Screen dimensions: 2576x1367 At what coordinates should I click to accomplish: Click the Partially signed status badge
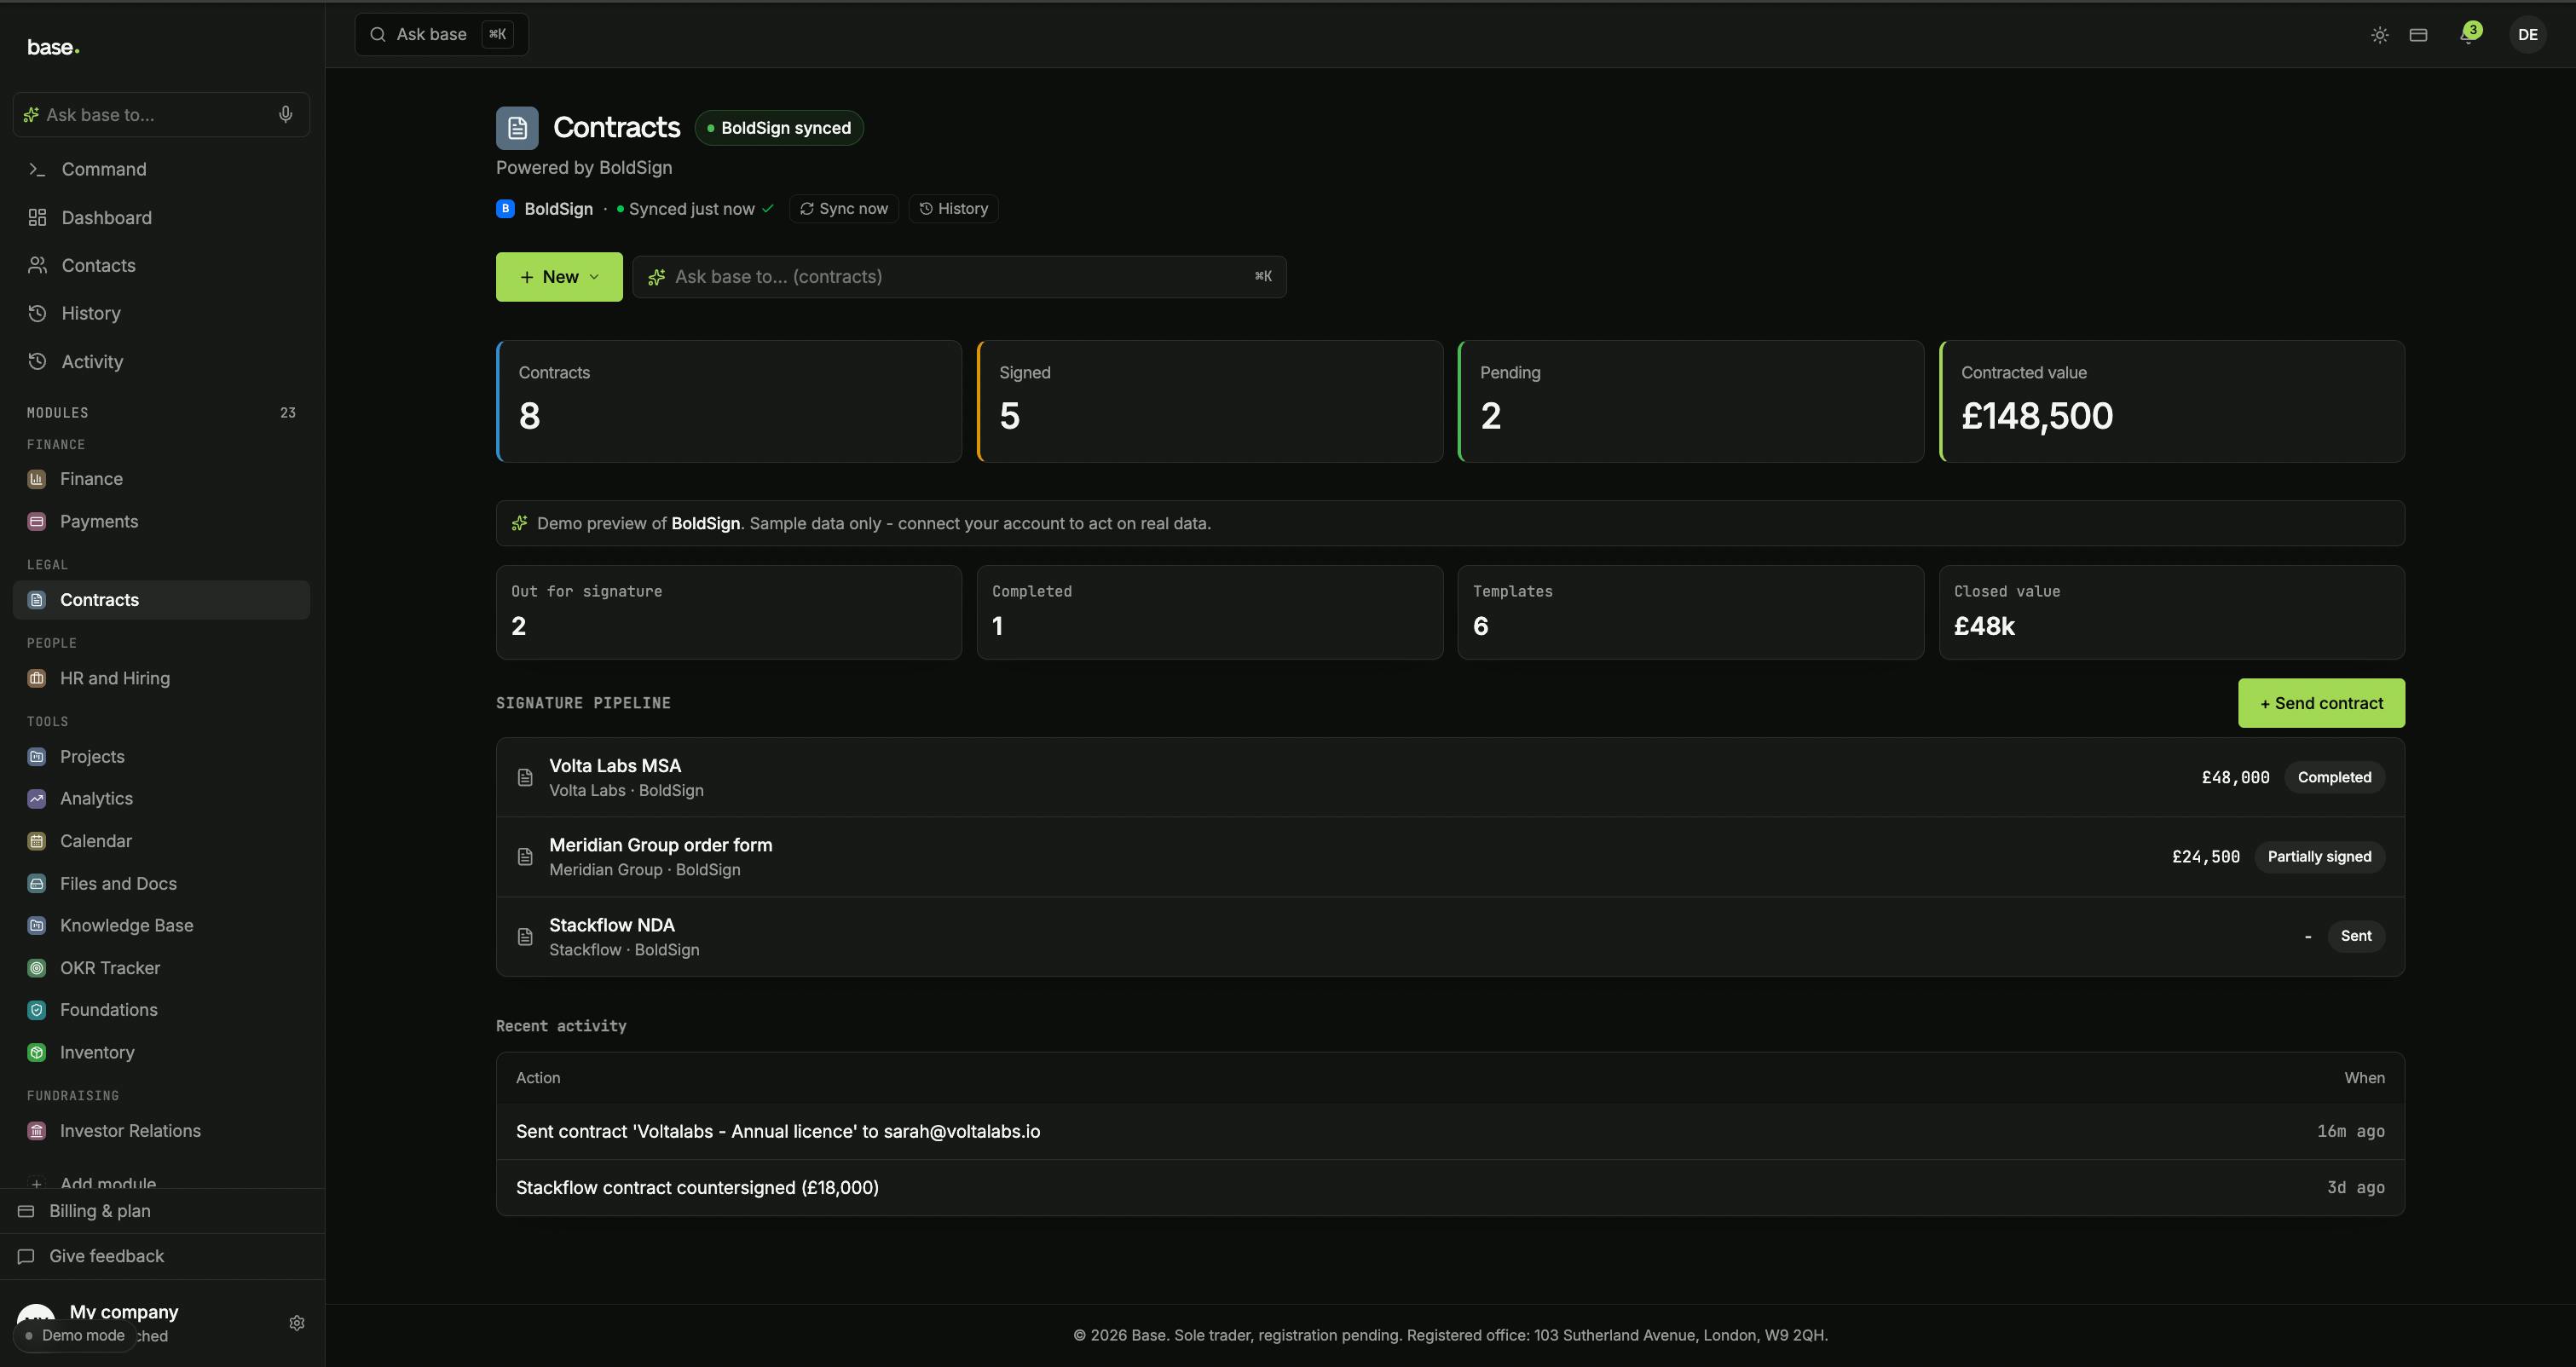point(2319,857)
